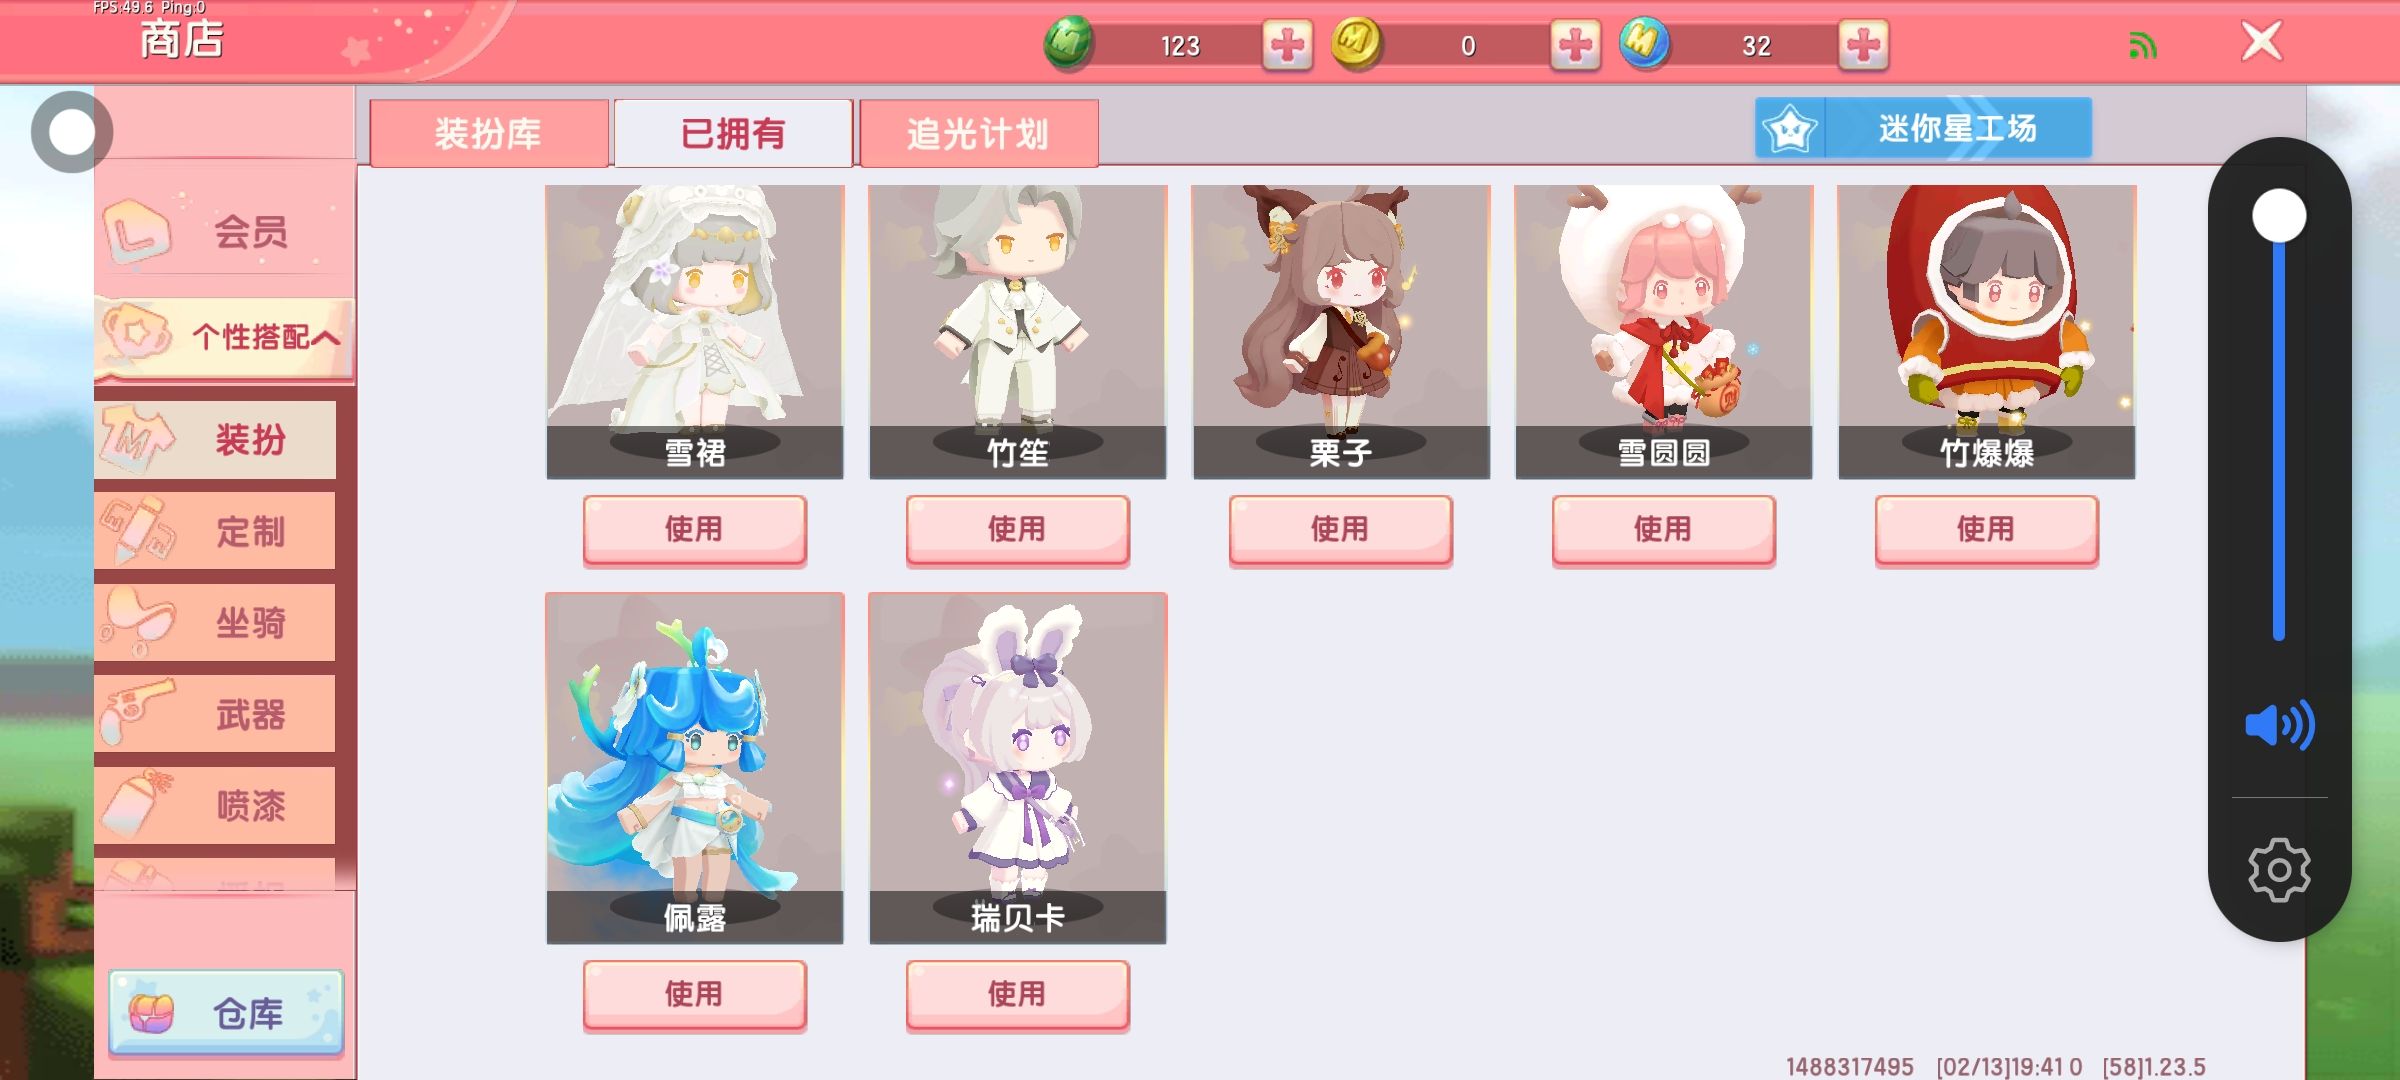Adjust the volume slider knob
This screenshot has height=1080, width=2400.
(x=2279, y=216)
